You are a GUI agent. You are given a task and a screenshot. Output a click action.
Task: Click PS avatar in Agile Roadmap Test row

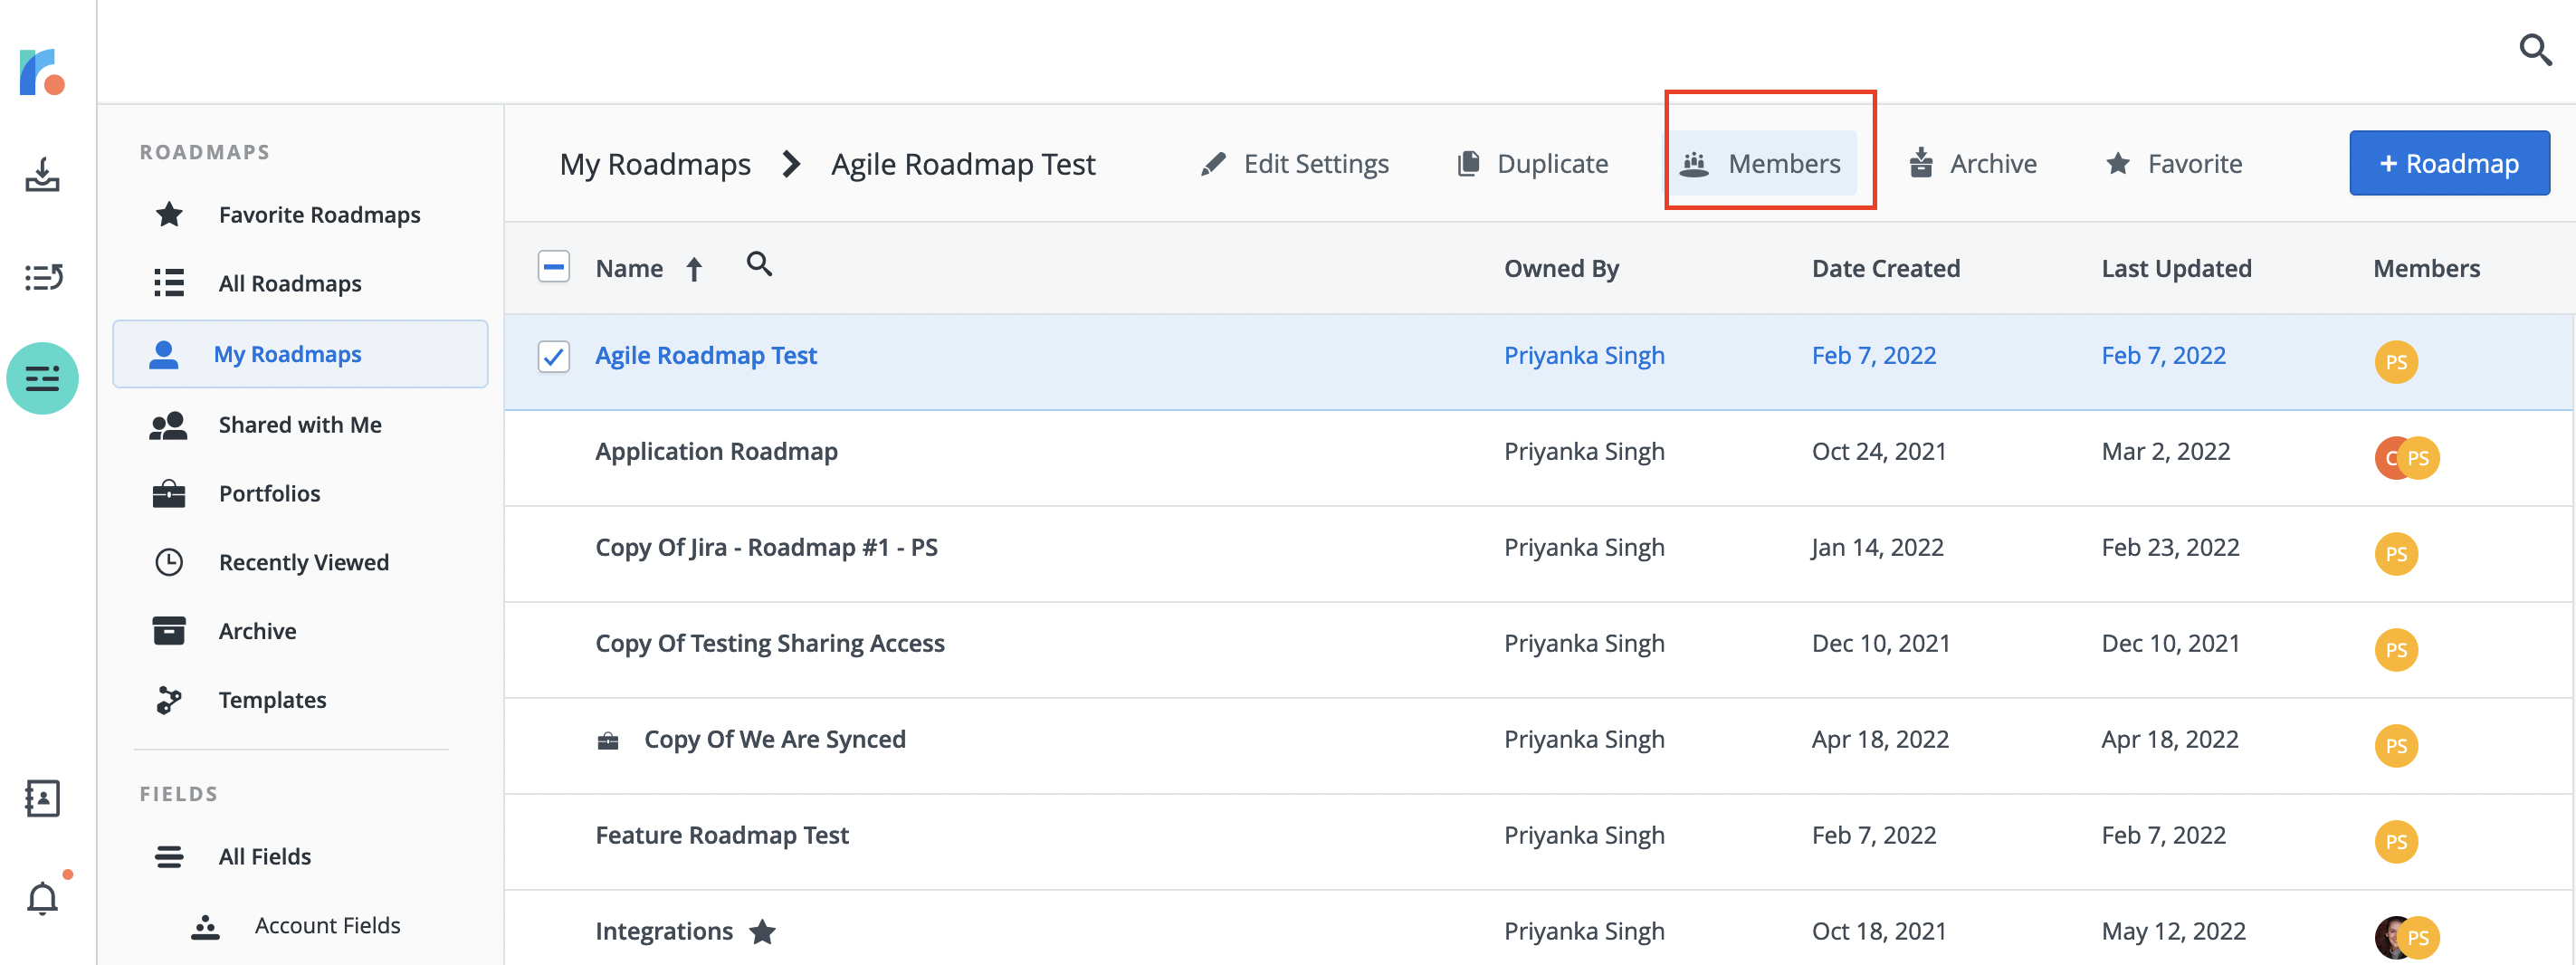pyautogui.click(x=2396, y=361)
